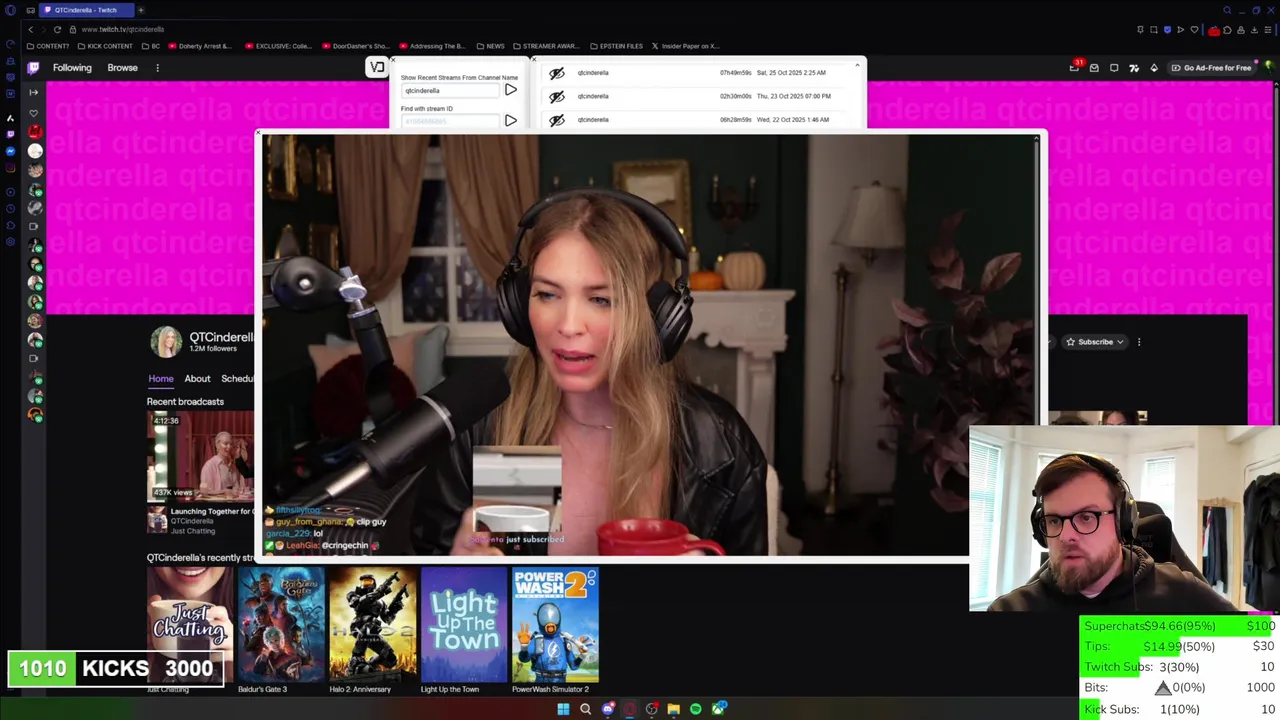Close the stream search popup panel

[392, 60]
